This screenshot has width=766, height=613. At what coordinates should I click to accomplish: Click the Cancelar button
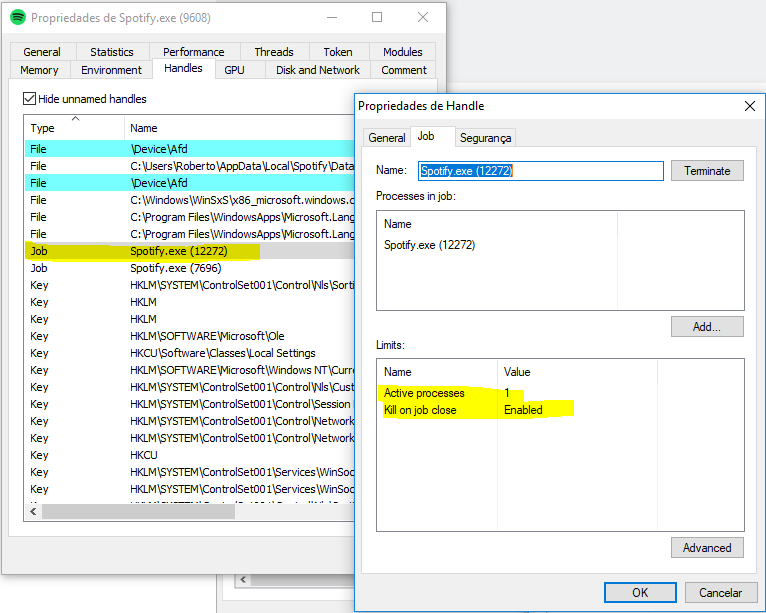point(721,592)
